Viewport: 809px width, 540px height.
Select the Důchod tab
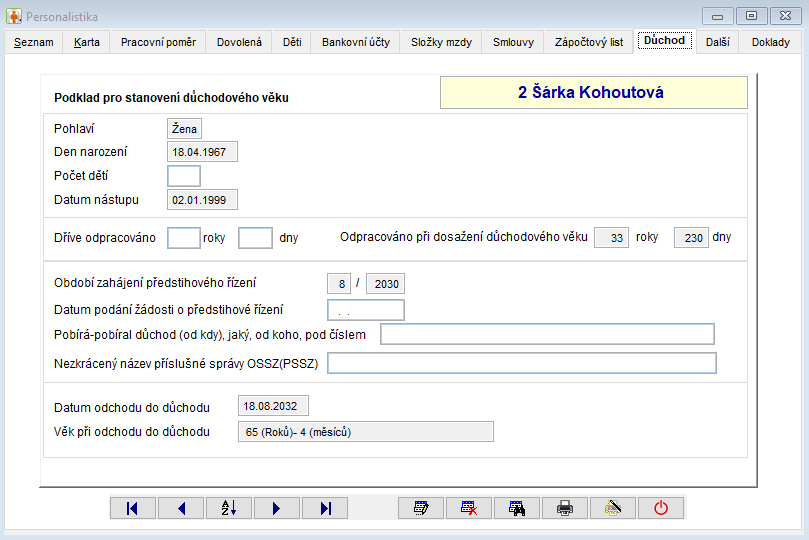665,41
